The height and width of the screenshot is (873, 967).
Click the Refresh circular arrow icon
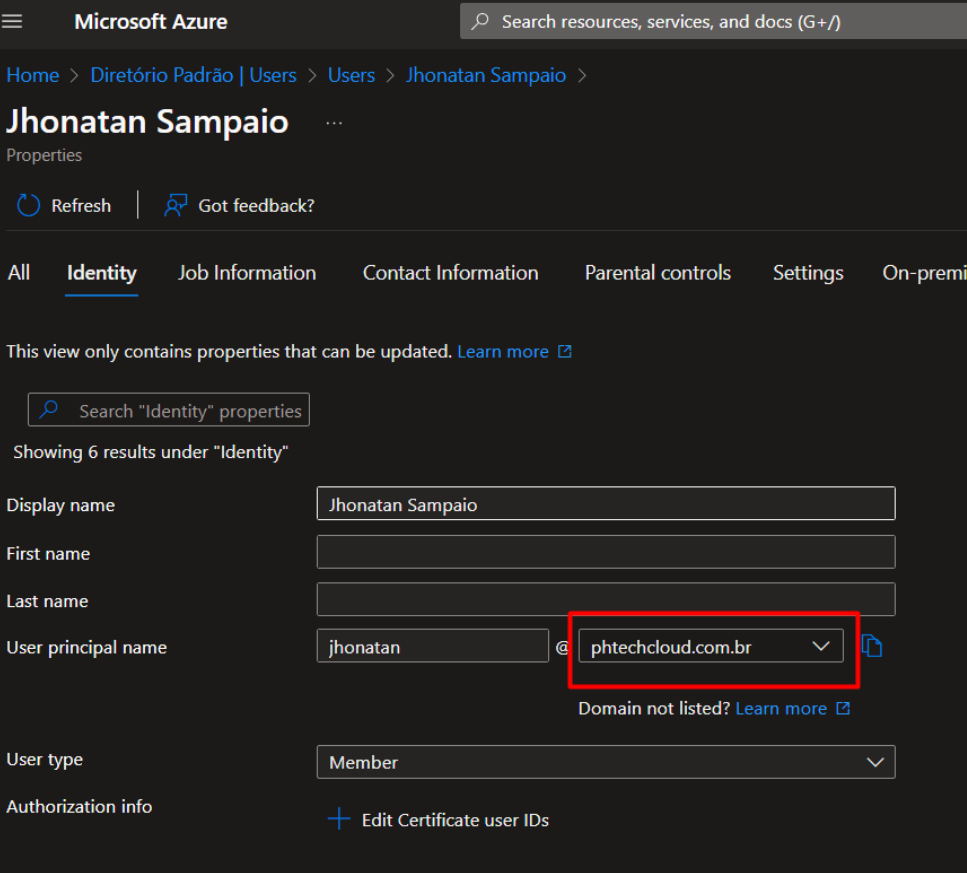click(x=28, y=205)
